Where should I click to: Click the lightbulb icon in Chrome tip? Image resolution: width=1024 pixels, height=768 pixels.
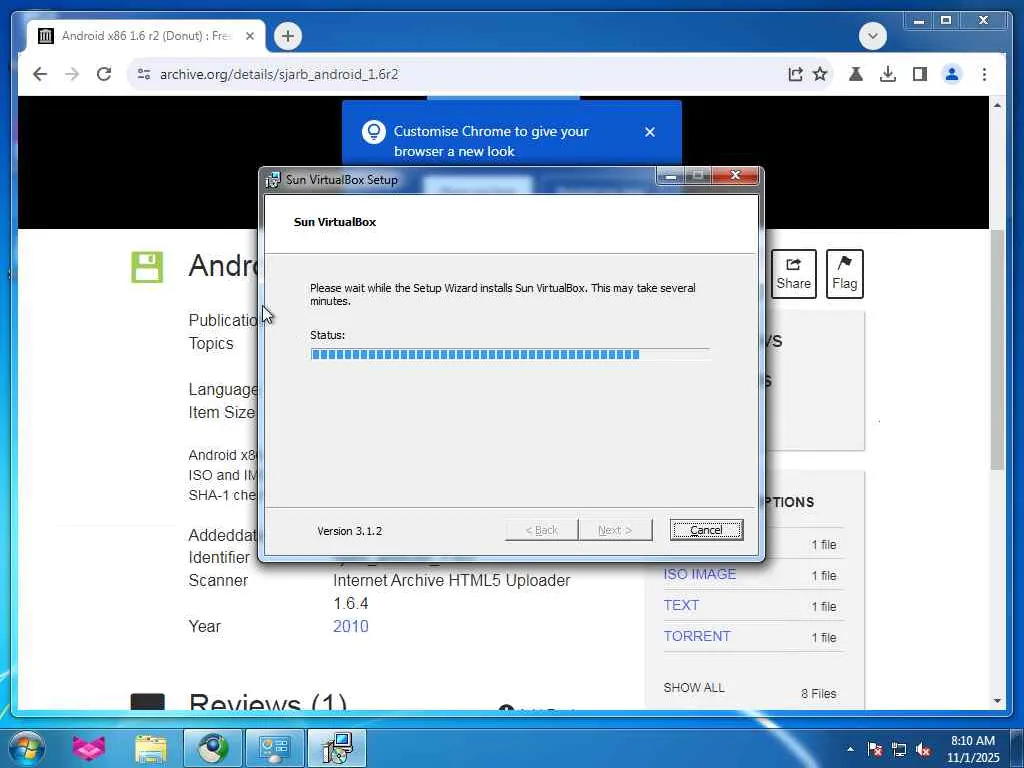pyautogui.click(x=374, y=132)
